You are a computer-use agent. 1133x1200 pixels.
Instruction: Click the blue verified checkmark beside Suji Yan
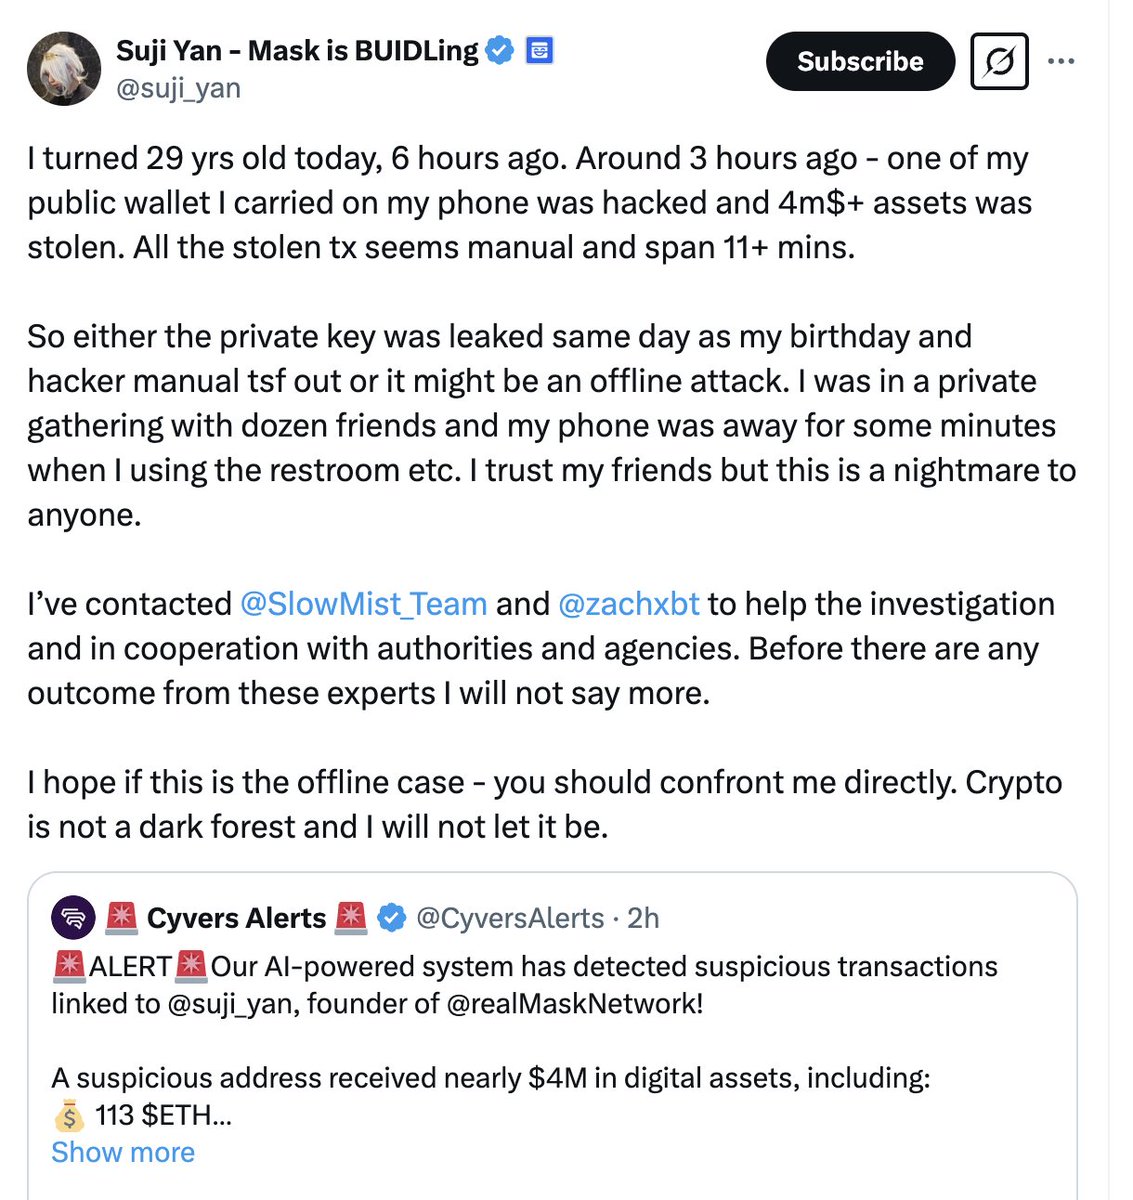pos(498,49)
